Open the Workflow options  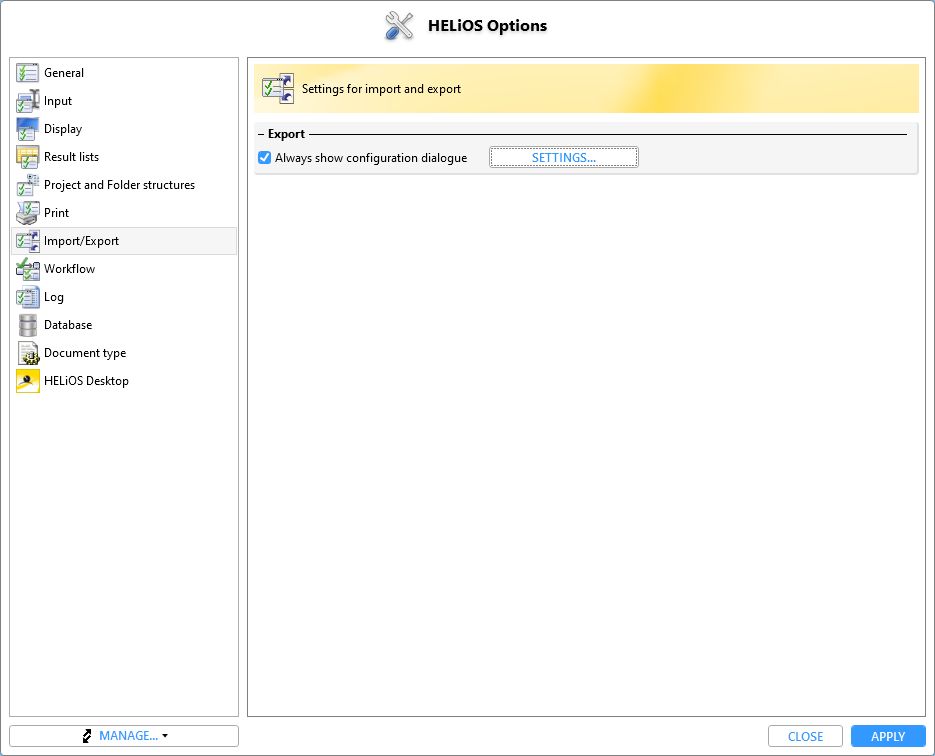point(70,269)
